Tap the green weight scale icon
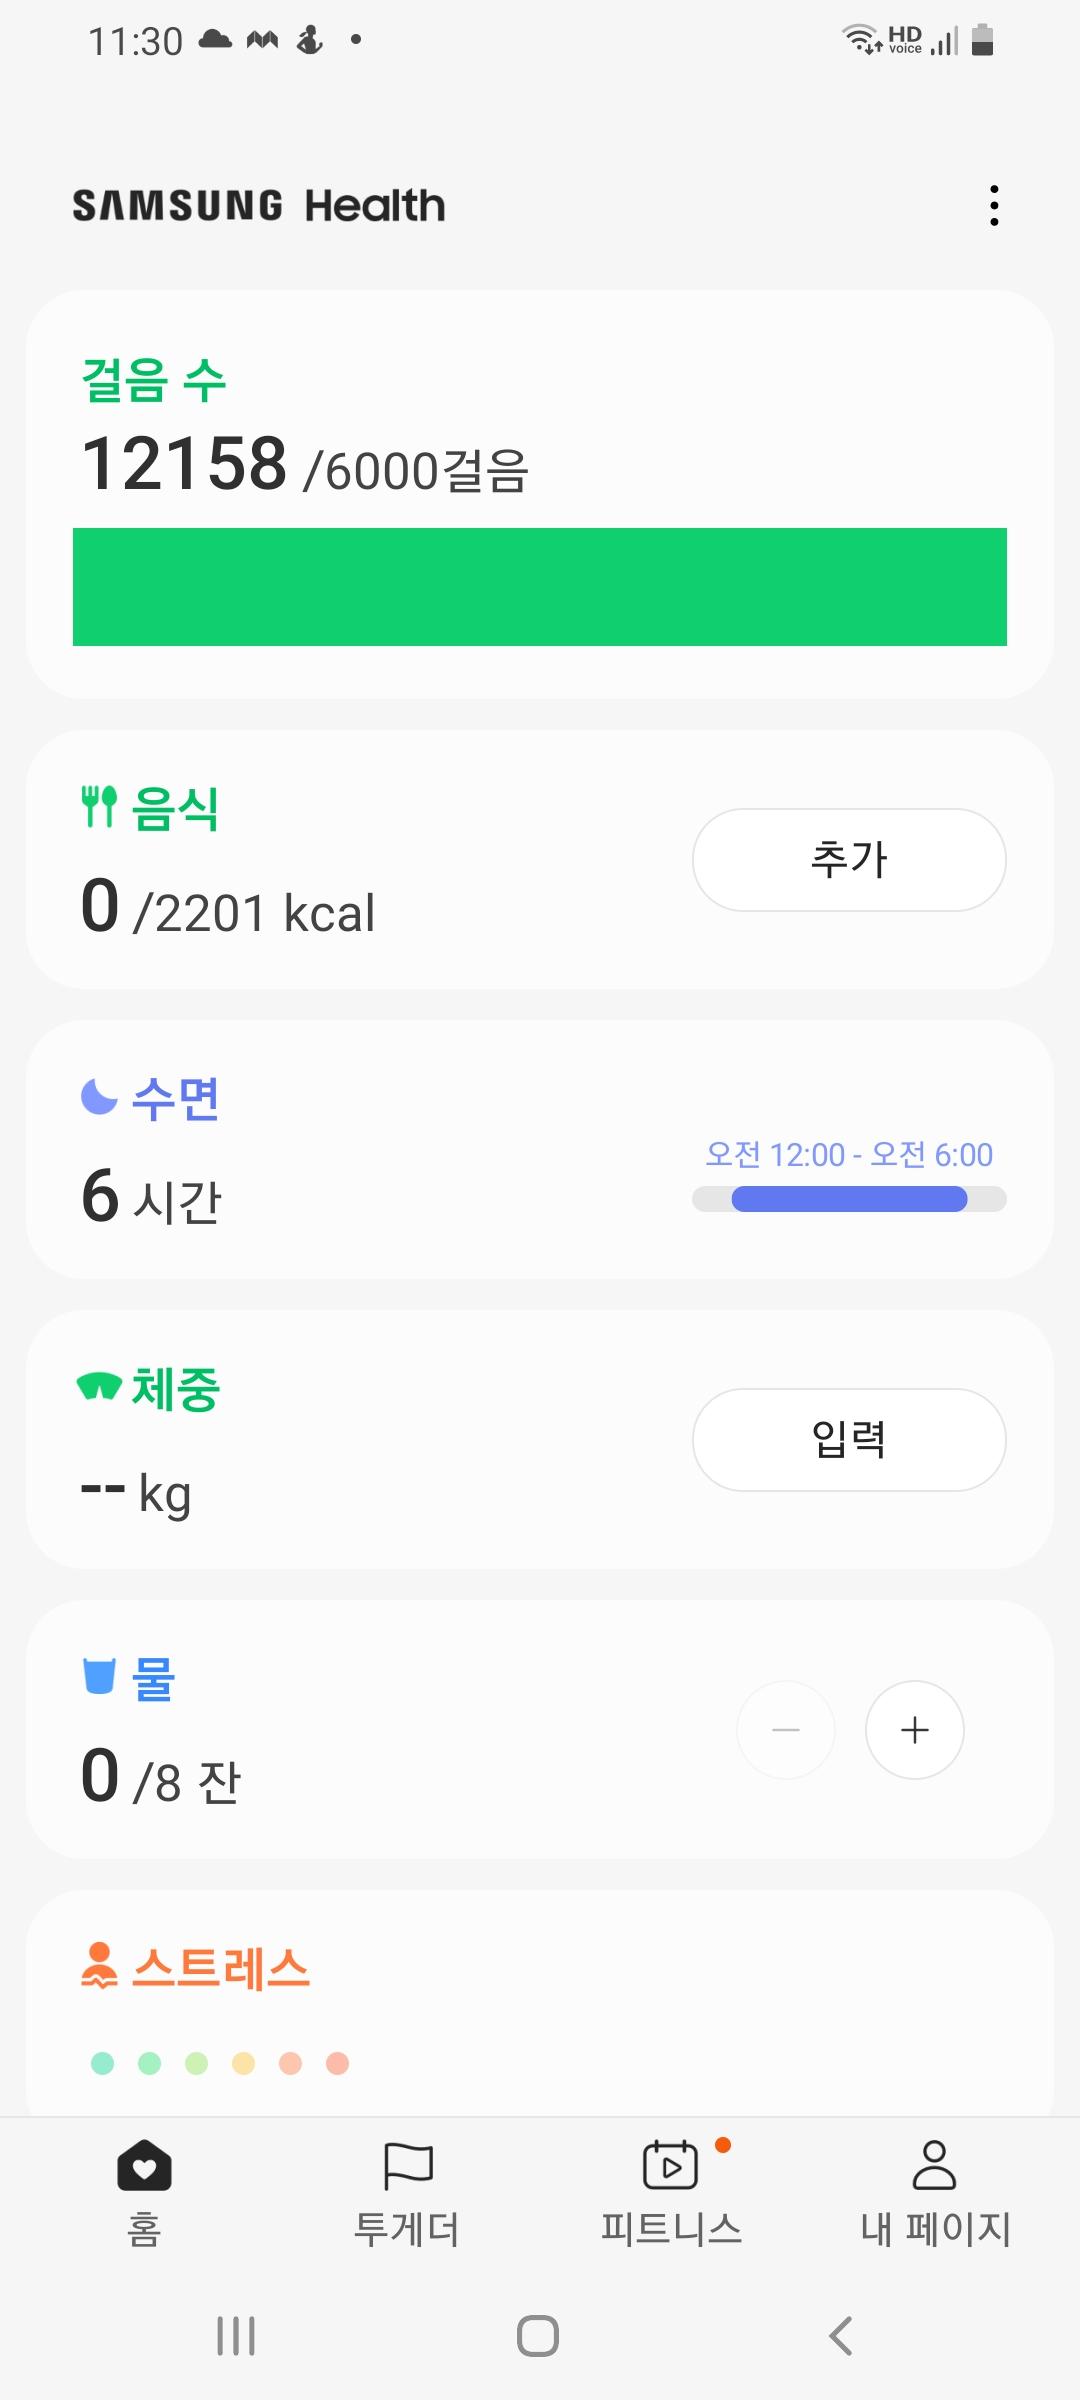 99,1387
